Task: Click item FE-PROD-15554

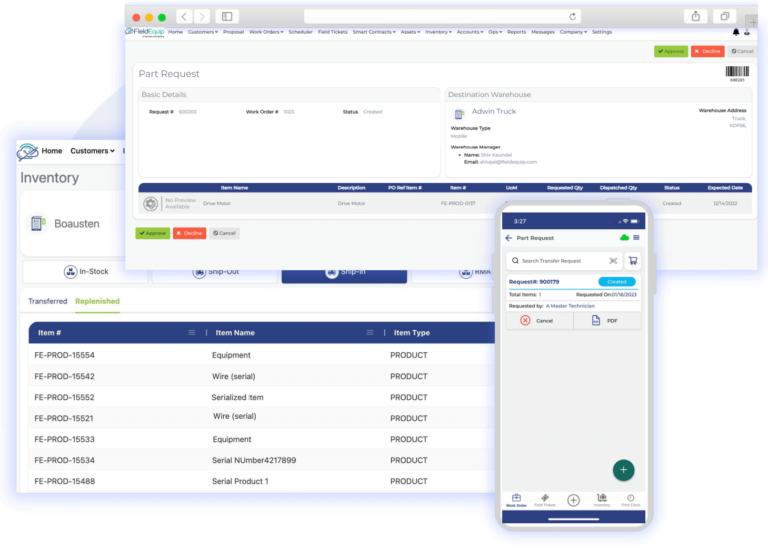Action: (65, 355)
